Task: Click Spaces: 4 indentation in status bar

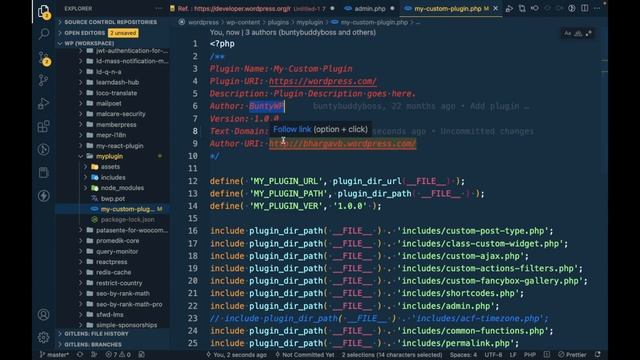Action: click(463, 355)
